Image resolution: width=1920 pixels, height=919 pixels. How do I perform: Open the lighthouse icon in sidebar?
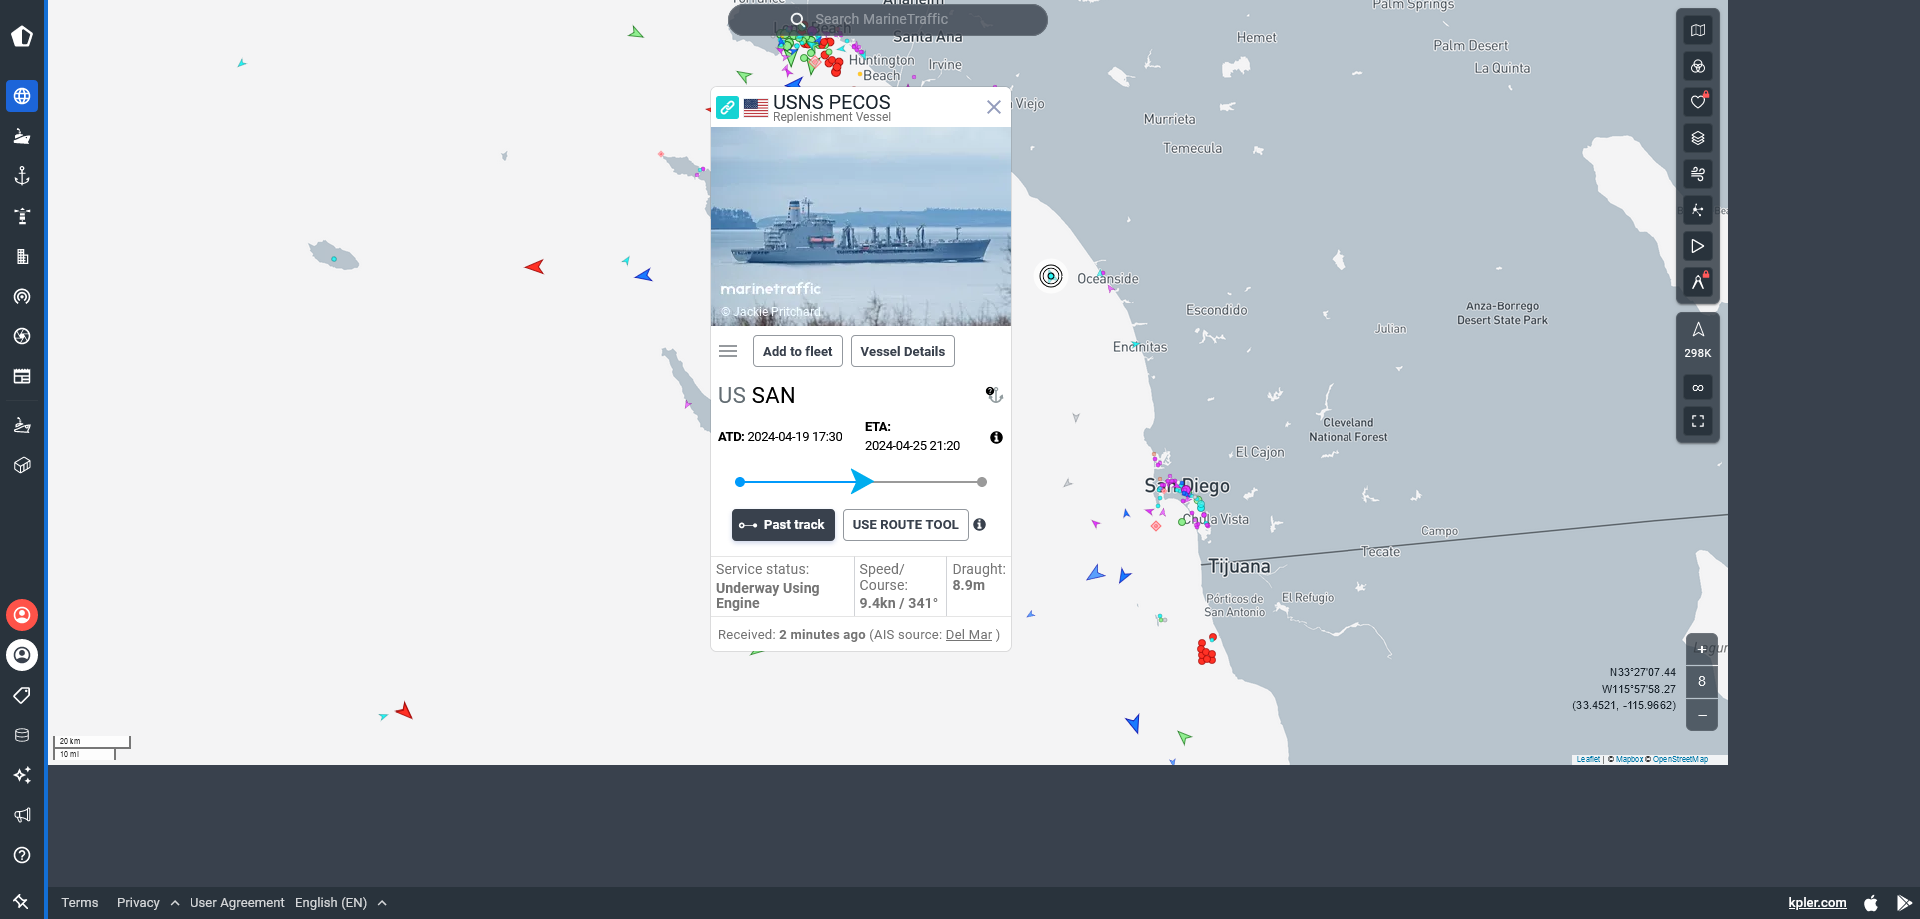click(x=22, y=216)
